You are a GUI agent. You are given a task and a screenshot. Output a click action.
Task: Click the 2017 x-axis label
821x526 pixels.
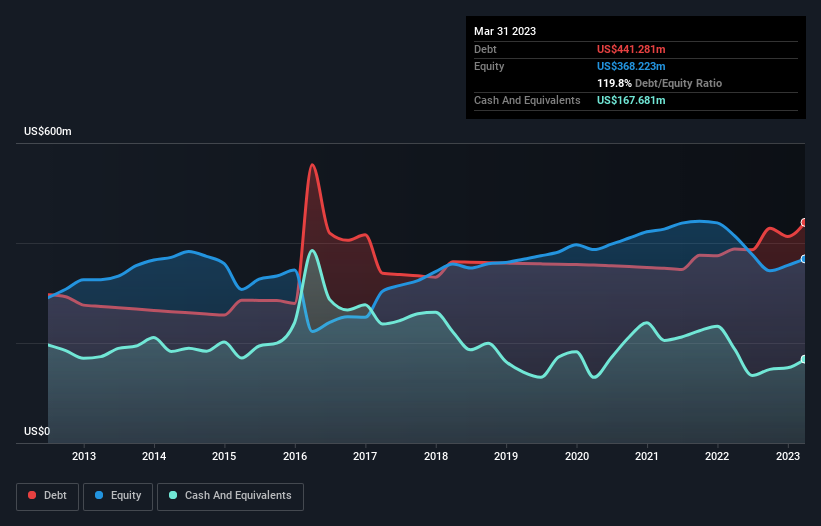click(365, 456)
